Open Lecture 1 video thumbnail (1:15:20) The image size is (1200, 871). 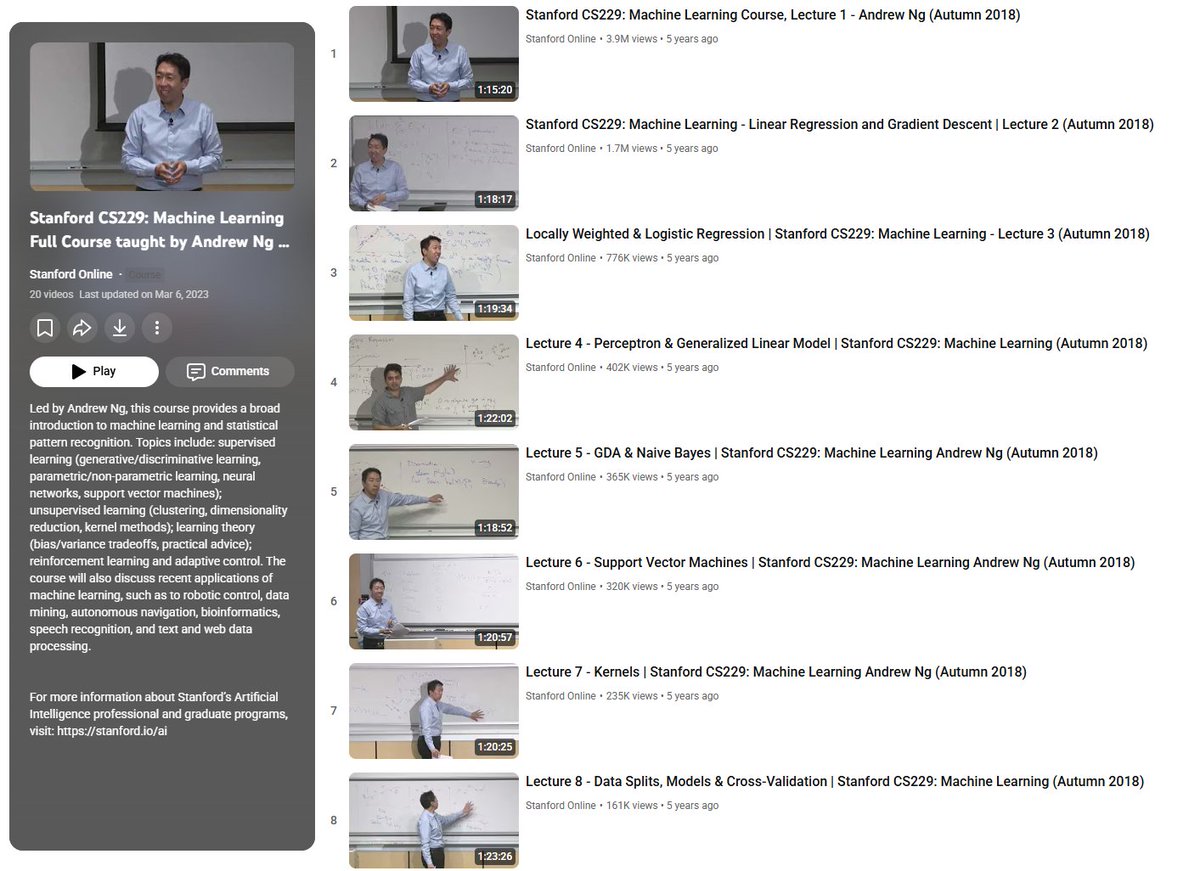(434, 54)
